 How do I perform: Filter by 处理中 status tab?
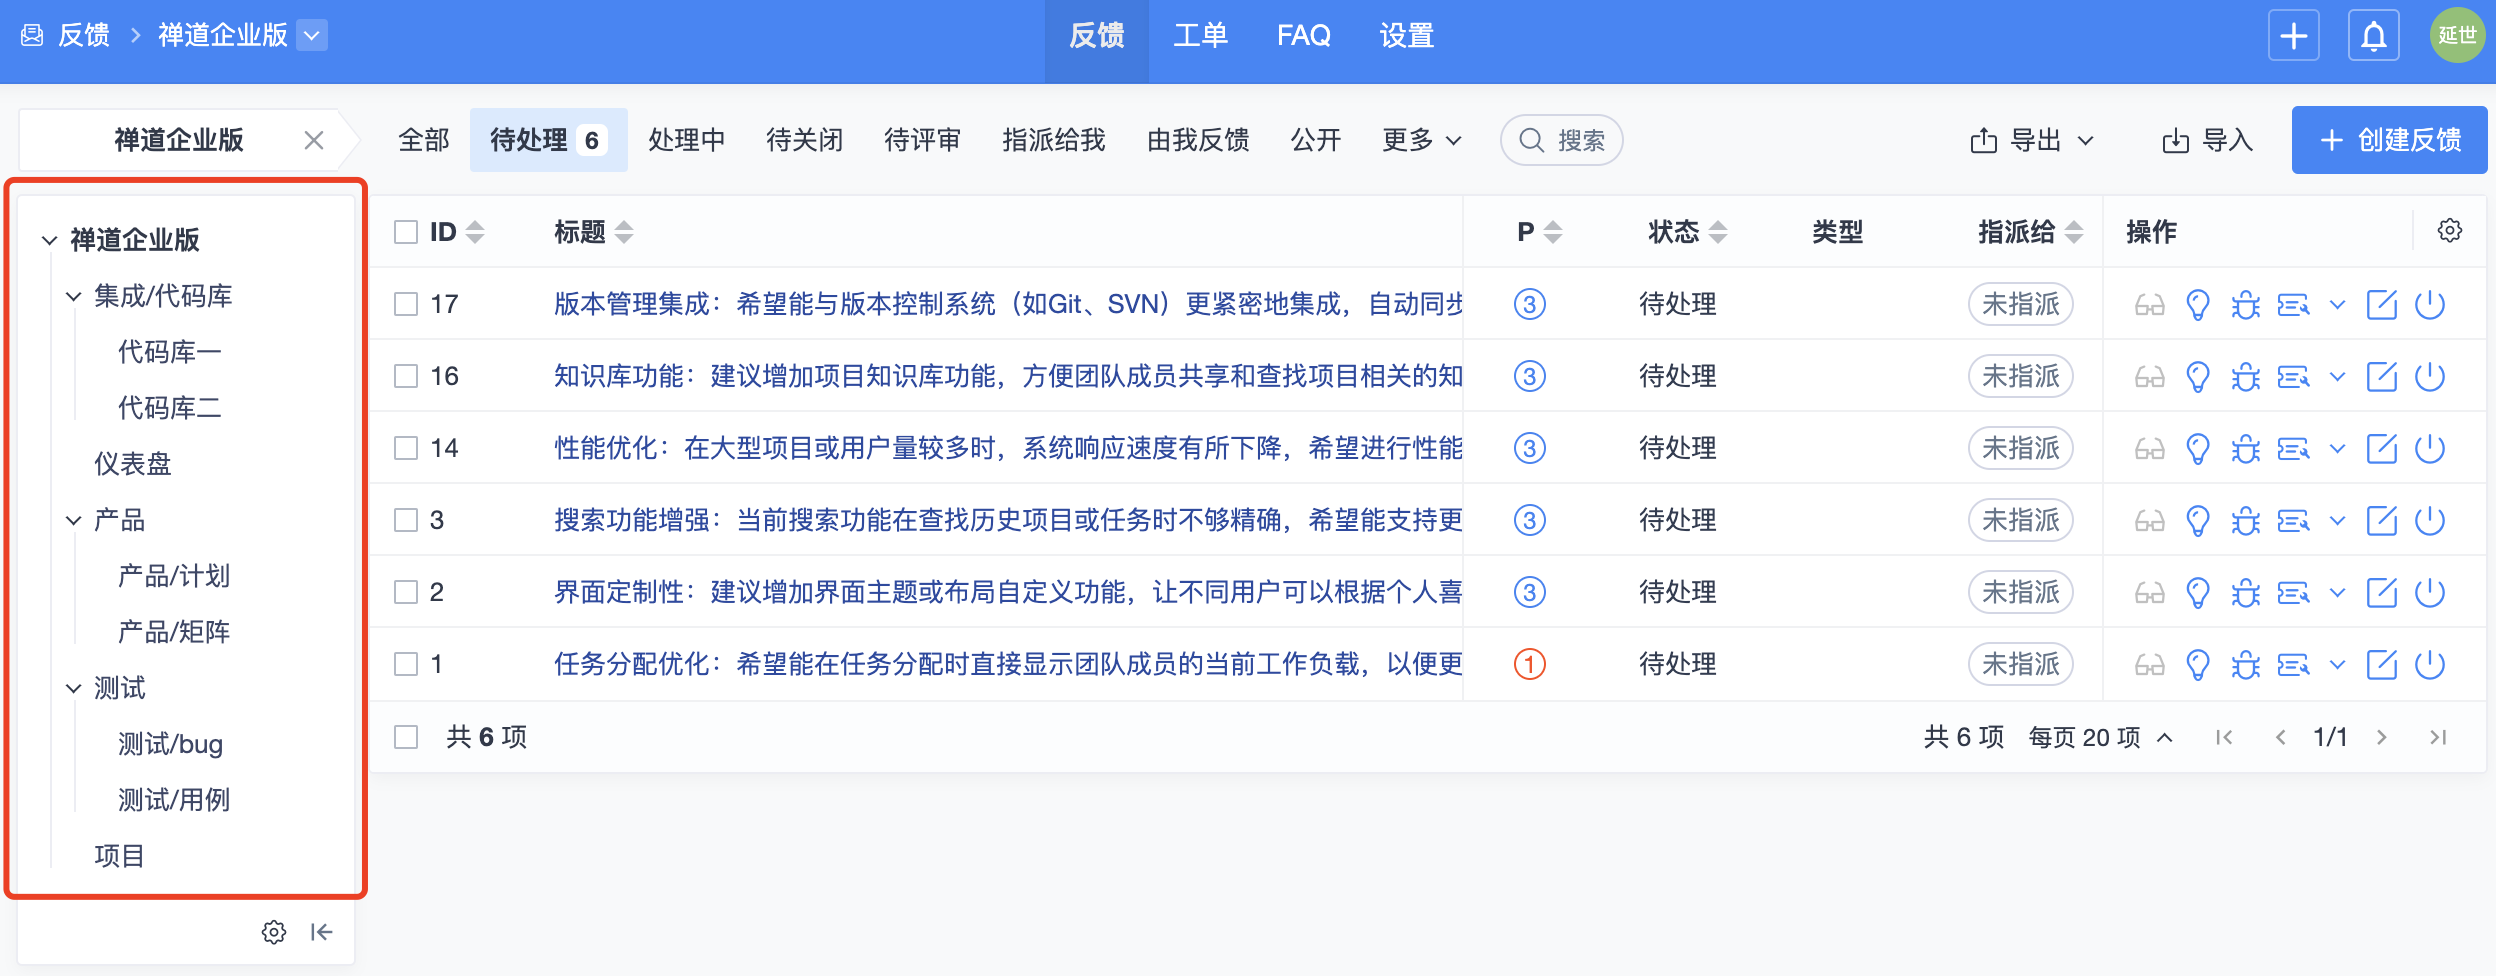686,140
